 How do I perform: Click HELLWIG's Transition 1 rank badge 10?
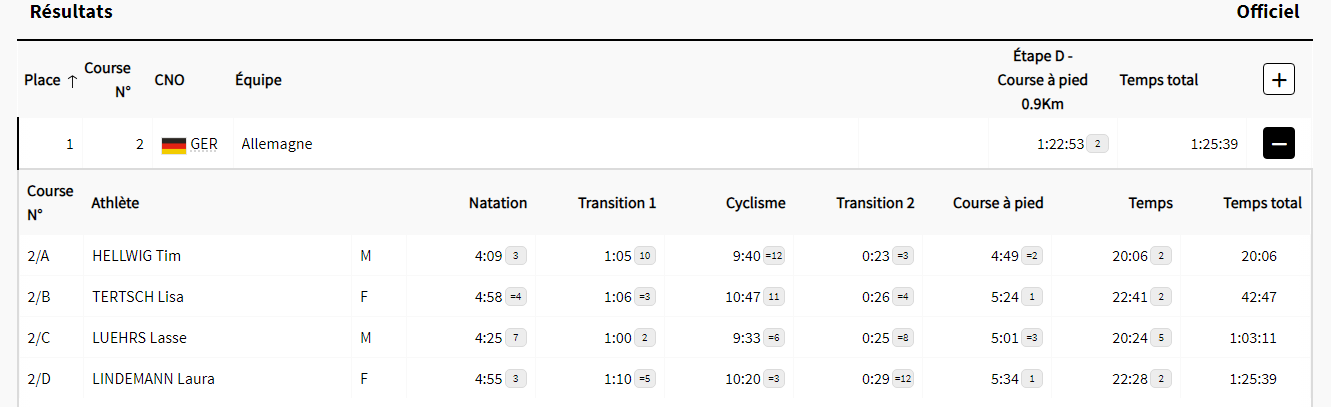click(645, 256)
